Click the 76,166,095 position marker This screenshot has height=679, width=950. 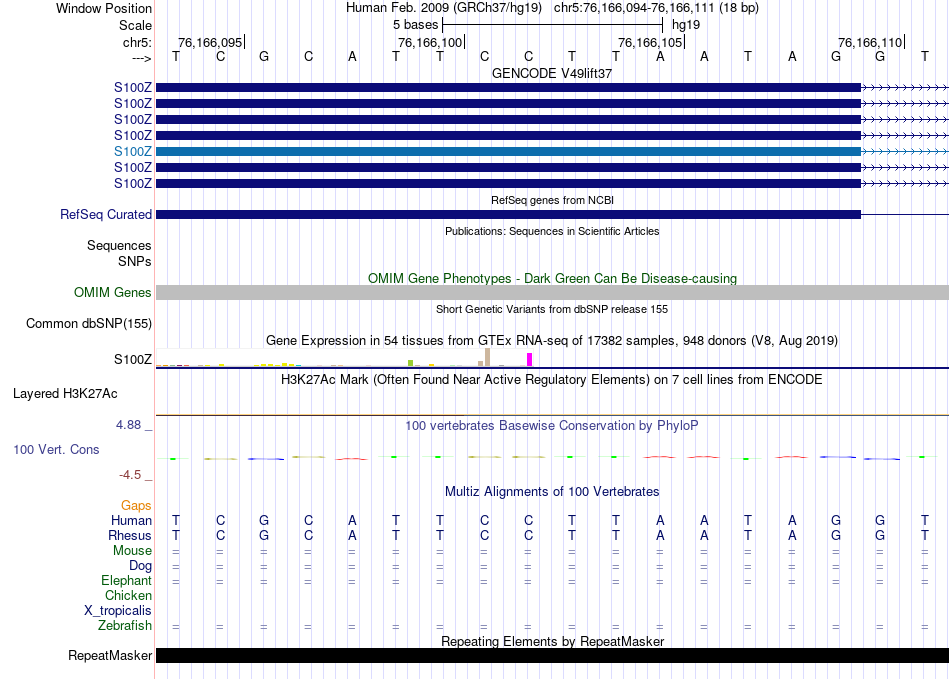point(210,42)
